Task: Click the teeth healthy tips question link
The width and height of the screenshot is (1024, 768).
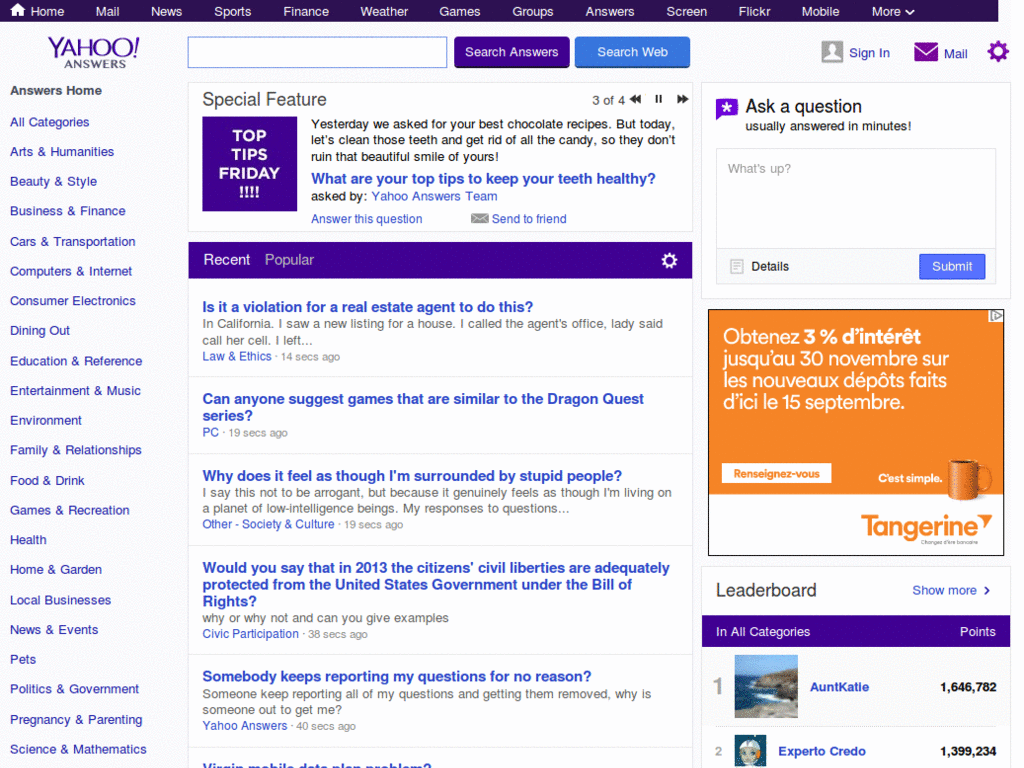Action: [x=483, y=179]
